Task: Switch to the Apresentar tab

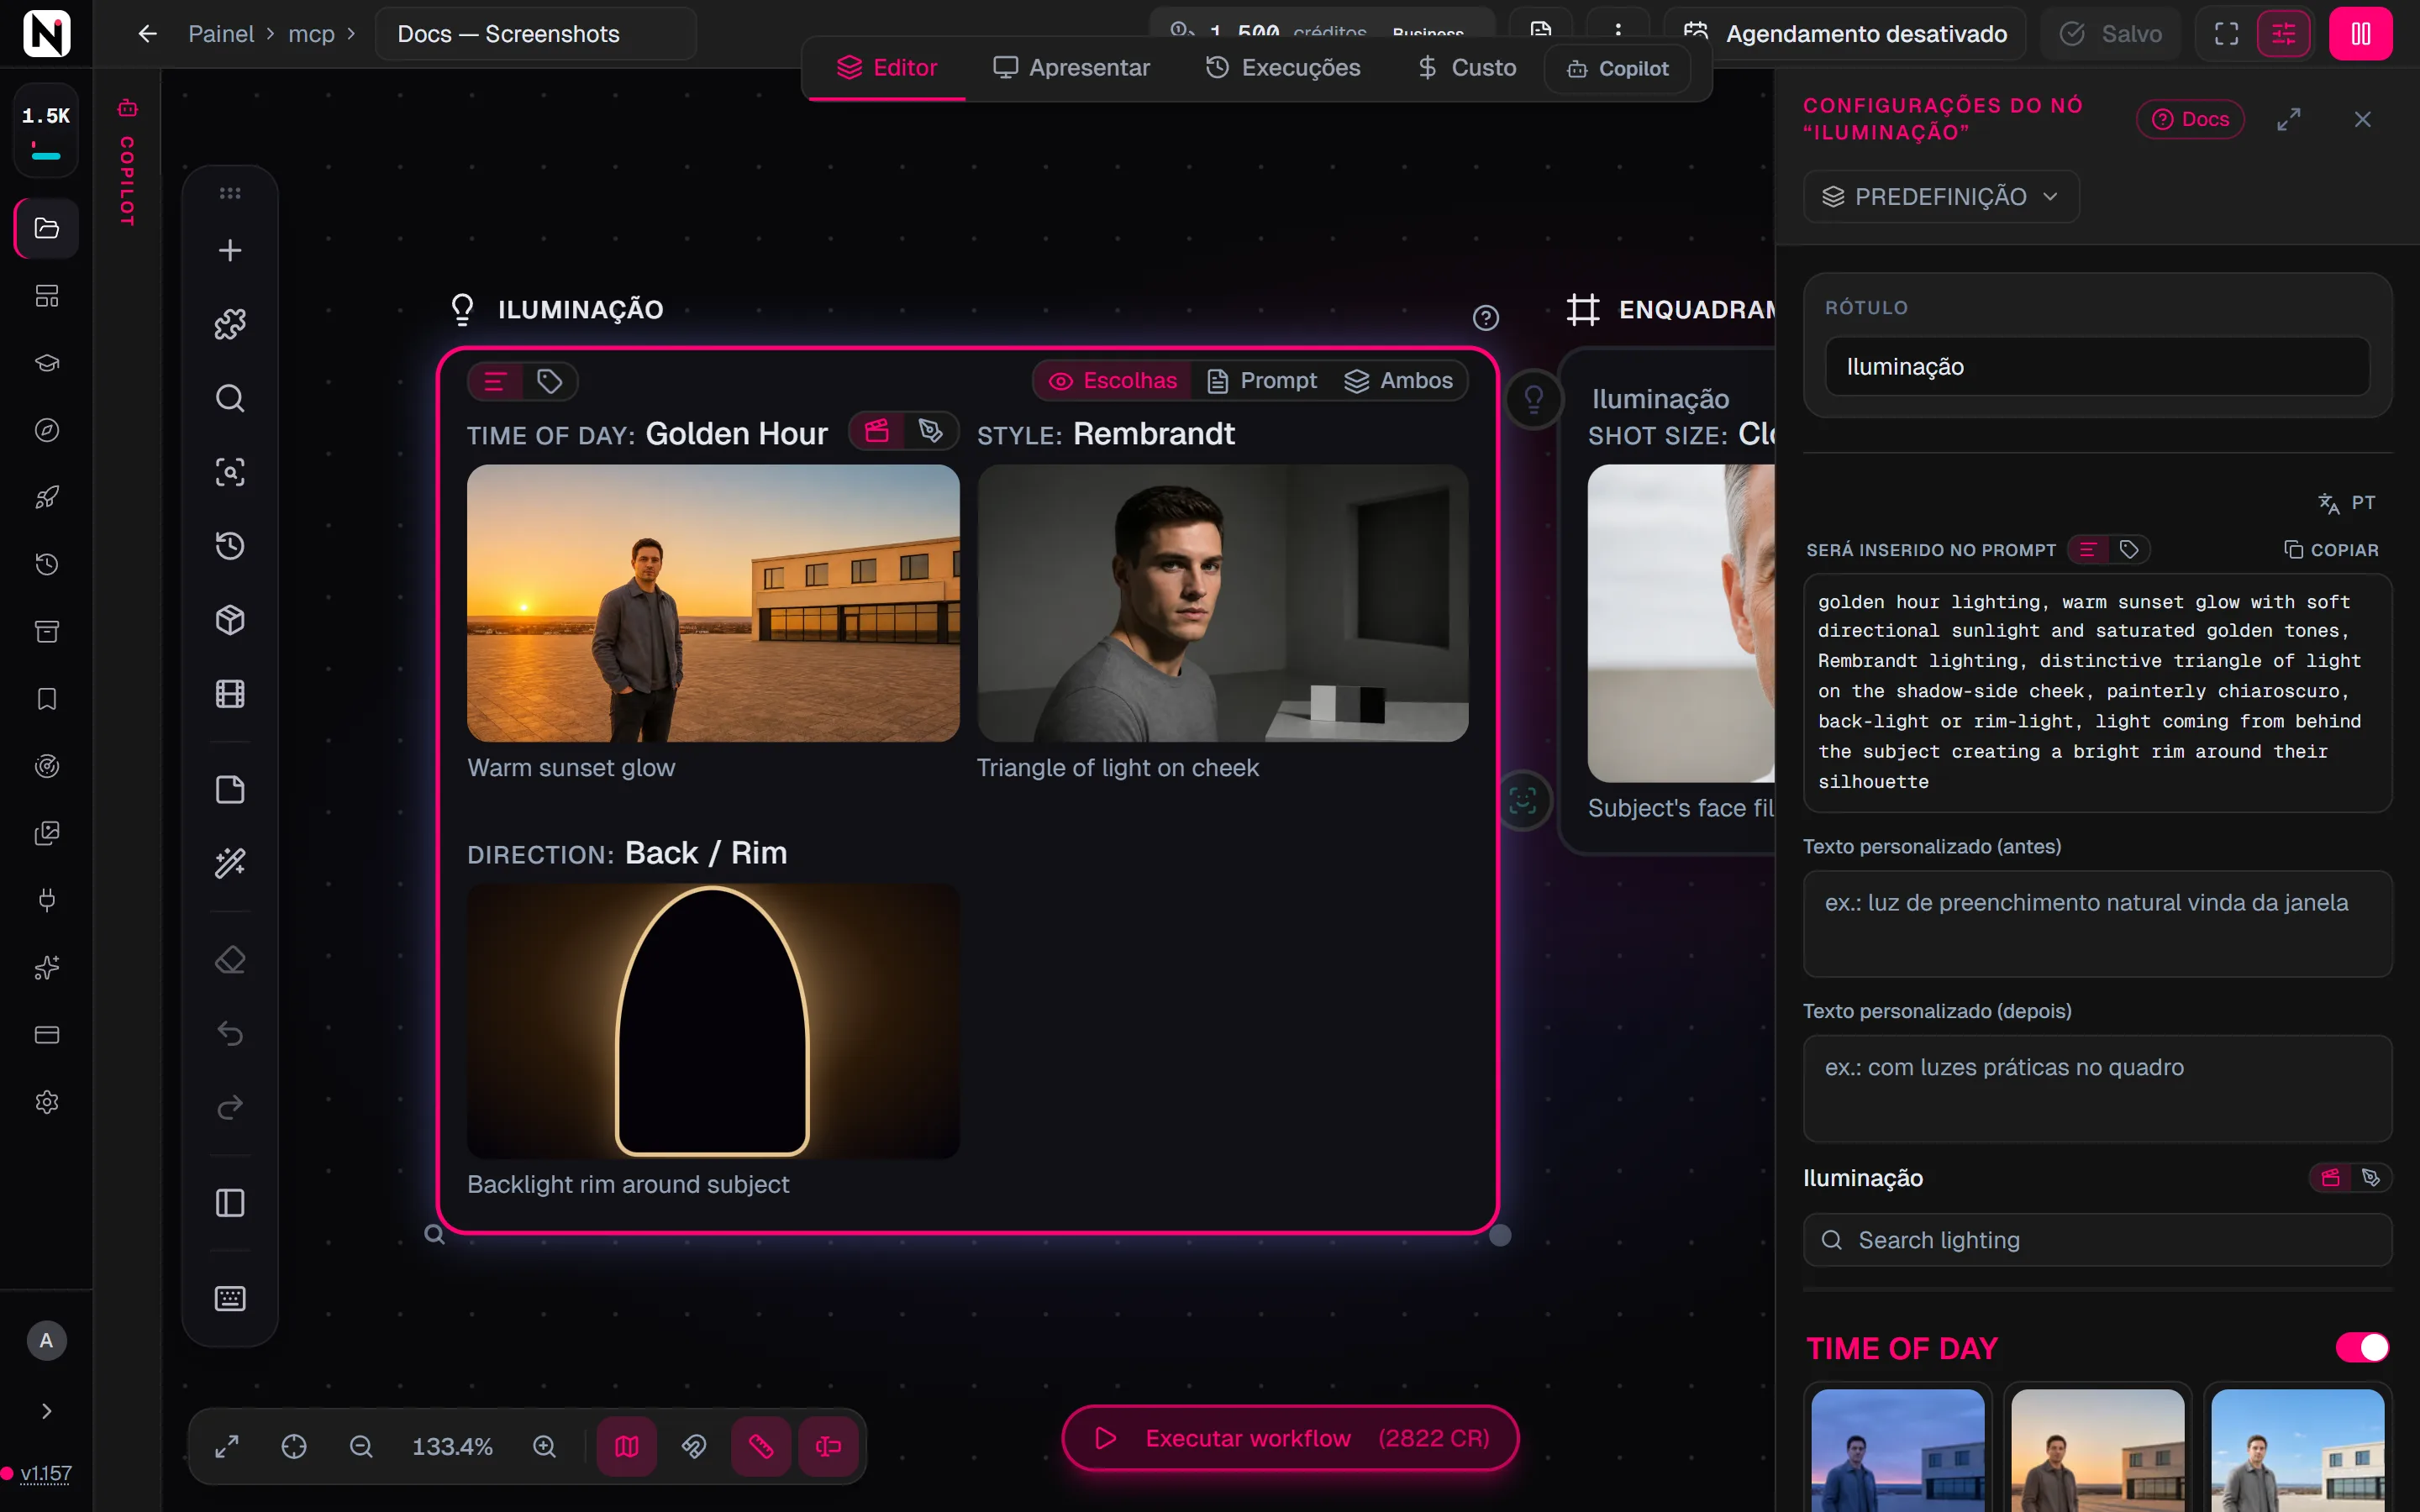Action: [x=1071, y=68]
